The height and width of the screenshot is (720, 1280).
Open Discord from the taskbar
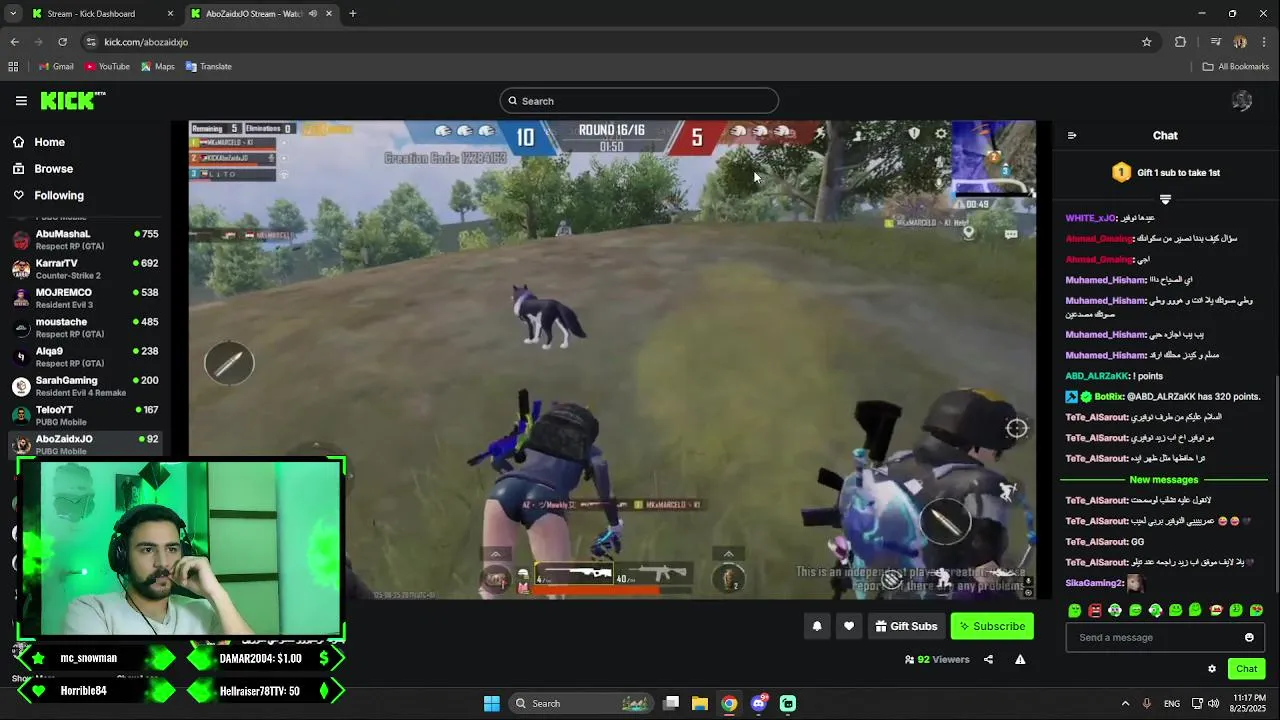tap(759, 703)
